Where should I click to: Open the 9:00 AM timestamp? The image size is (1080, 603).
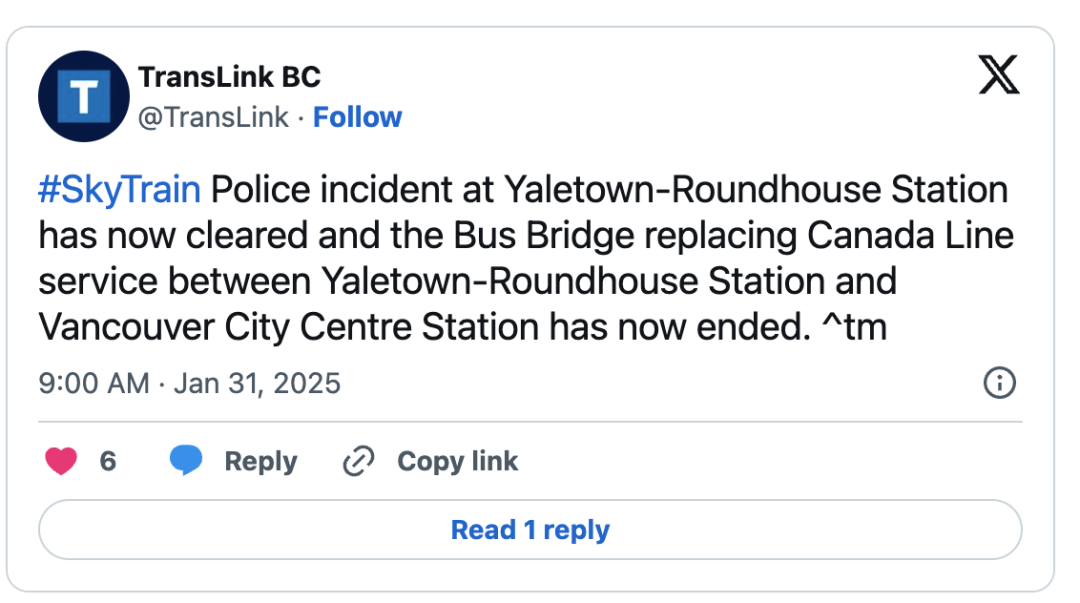(94, 383)
